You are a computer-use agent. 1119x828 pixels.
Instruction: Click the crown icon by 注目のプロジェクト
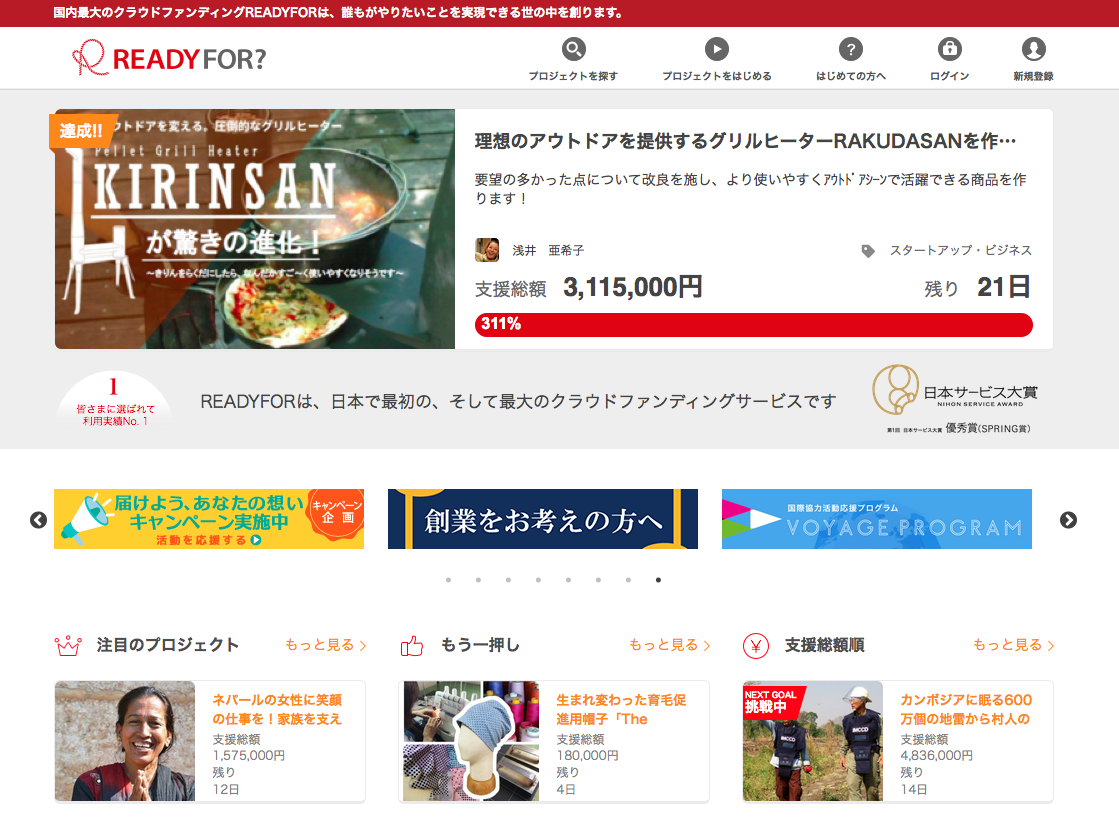click(68, 646)
